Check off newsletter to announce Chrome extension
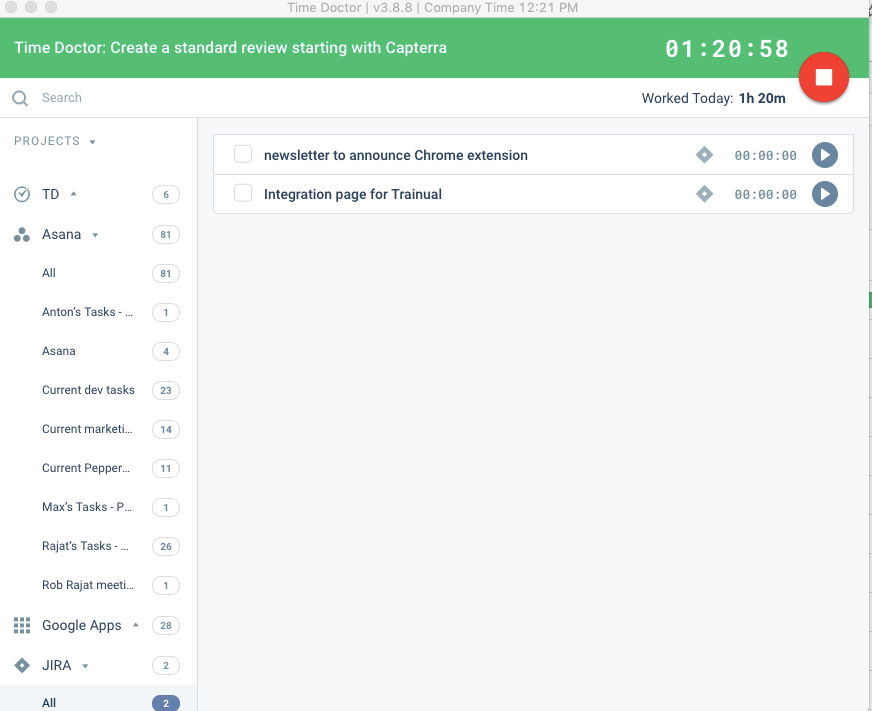Screen dimensions: 872x711 coord(243,154)
